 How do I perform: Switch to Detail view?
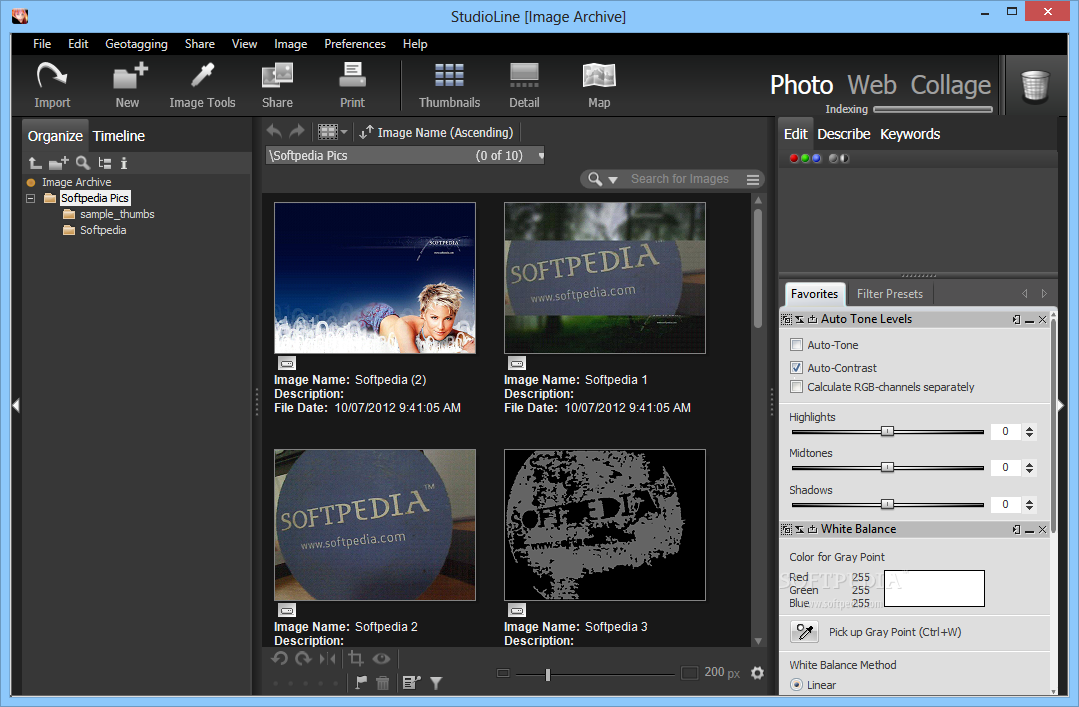524,85
